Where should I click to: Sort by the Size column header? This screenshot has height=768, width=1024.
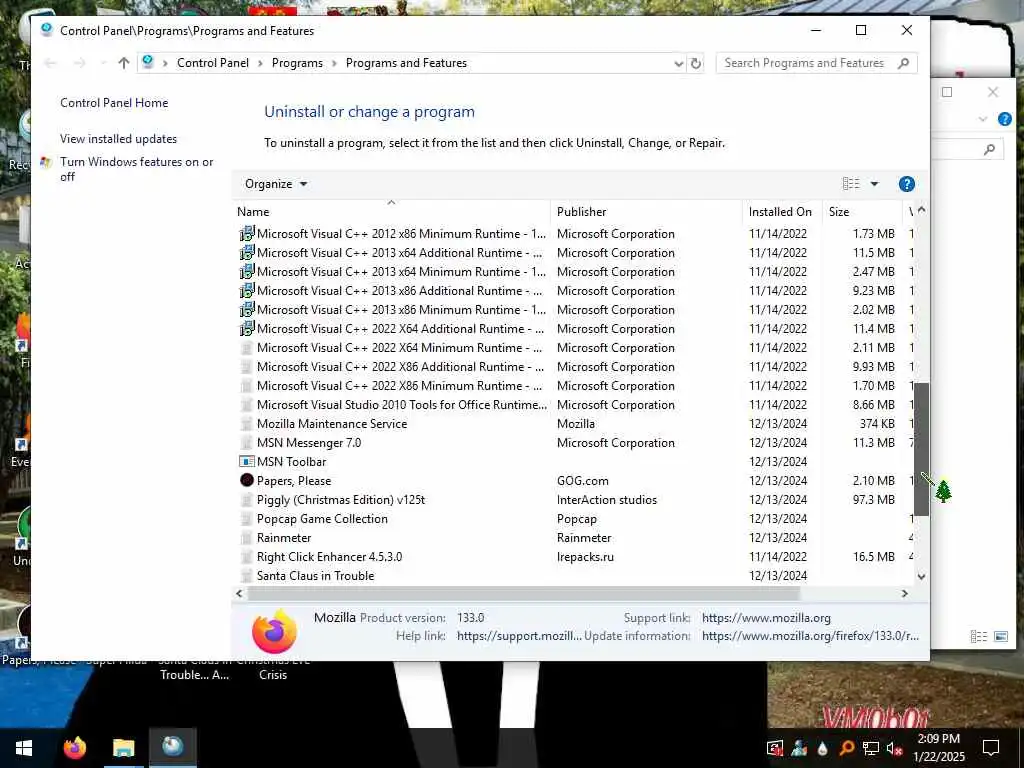click(x=862, y=212)
